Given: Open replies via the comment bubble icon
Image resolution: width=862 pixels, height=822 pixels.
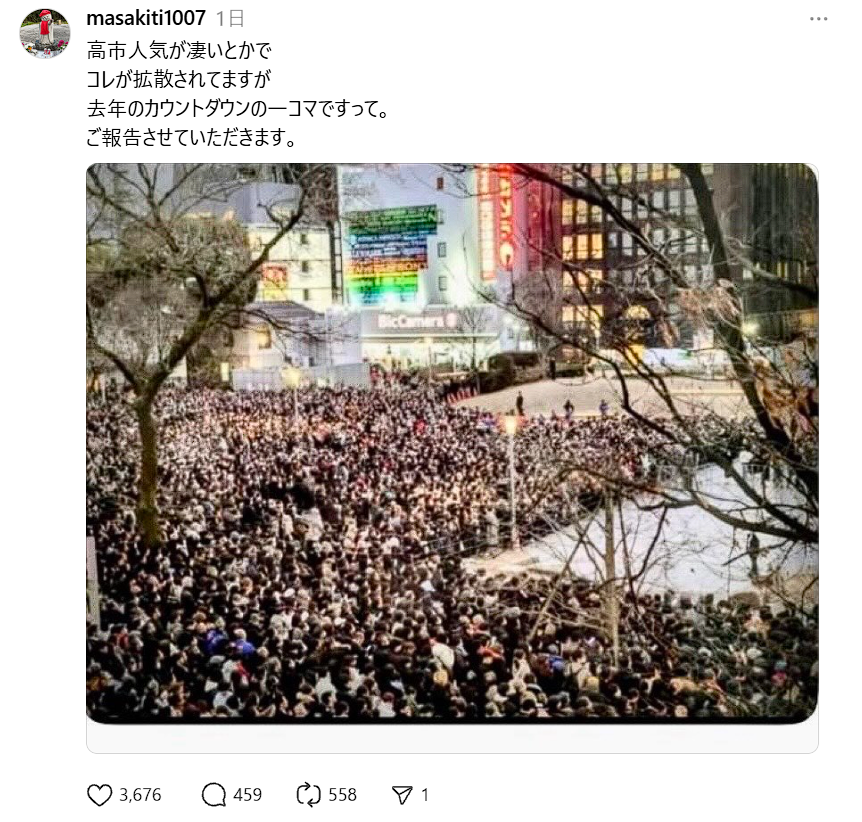Looking at the screenshot, I should point(213,795).
